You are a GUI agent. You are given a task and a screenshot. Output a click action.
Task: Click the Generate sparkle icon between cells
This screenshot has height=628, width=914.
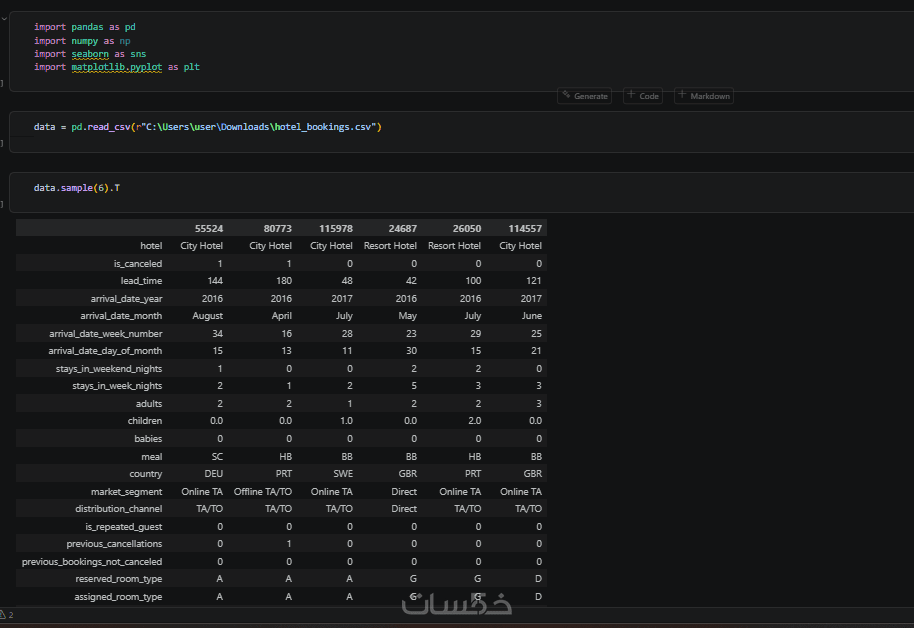(x=566, y=96)
